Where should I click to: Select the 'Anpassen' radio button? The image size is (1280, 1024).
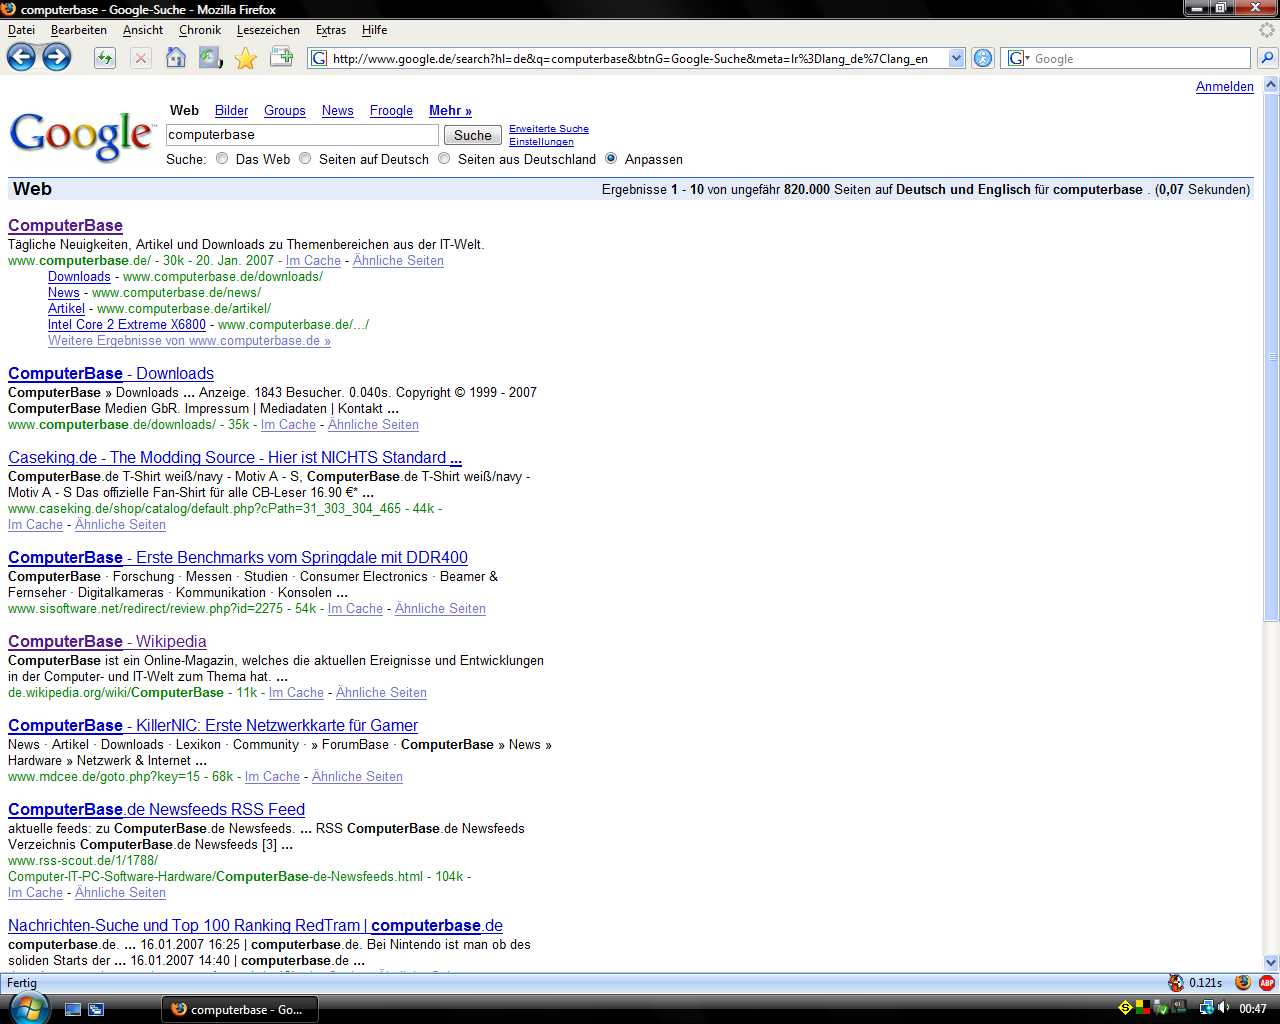coord(611,158)
